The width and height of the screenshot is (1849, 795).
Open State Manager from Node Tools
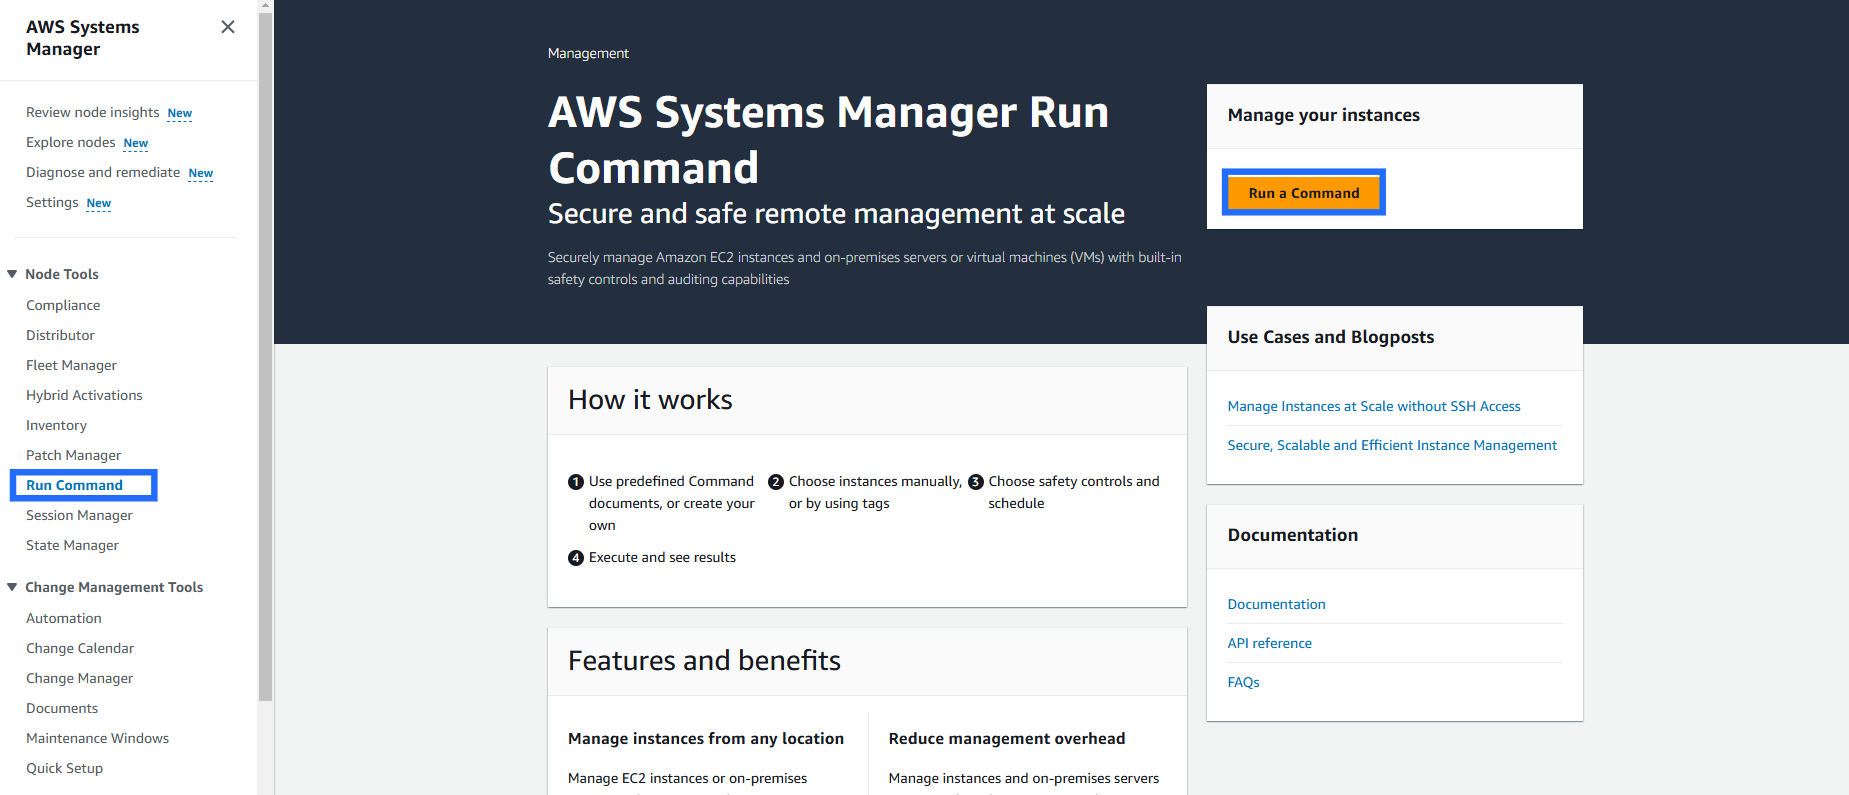point(72,545)
